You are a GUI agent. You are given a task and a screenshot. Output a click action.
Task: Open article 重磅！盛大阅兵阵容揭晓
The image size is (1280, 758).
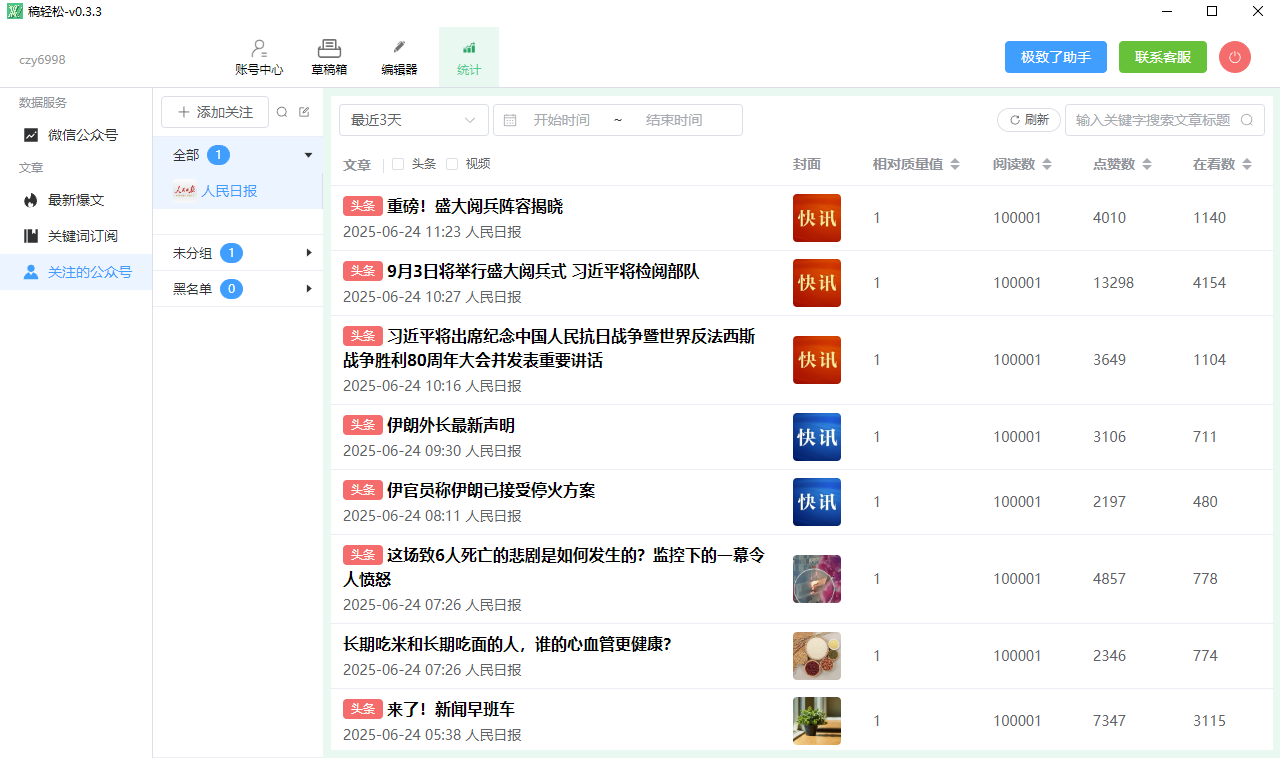475,206
